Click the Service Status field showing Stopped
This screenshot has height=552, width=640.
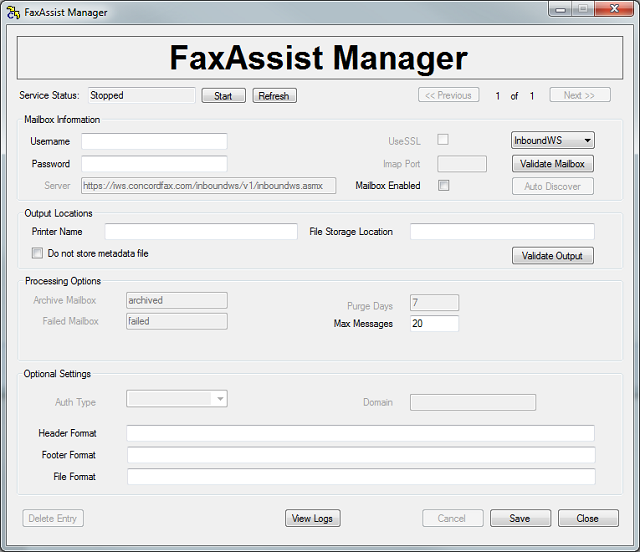pyautogui.click(x=142, y=95)
